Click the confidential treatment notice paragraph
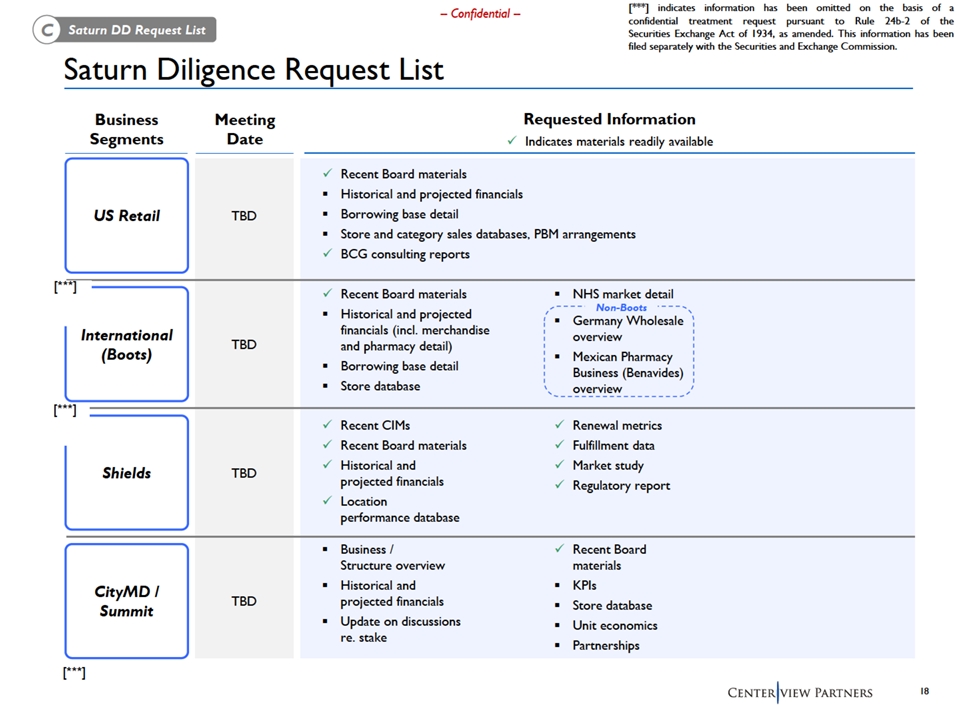This screenshot has width=960, height=720. point(790,27)
